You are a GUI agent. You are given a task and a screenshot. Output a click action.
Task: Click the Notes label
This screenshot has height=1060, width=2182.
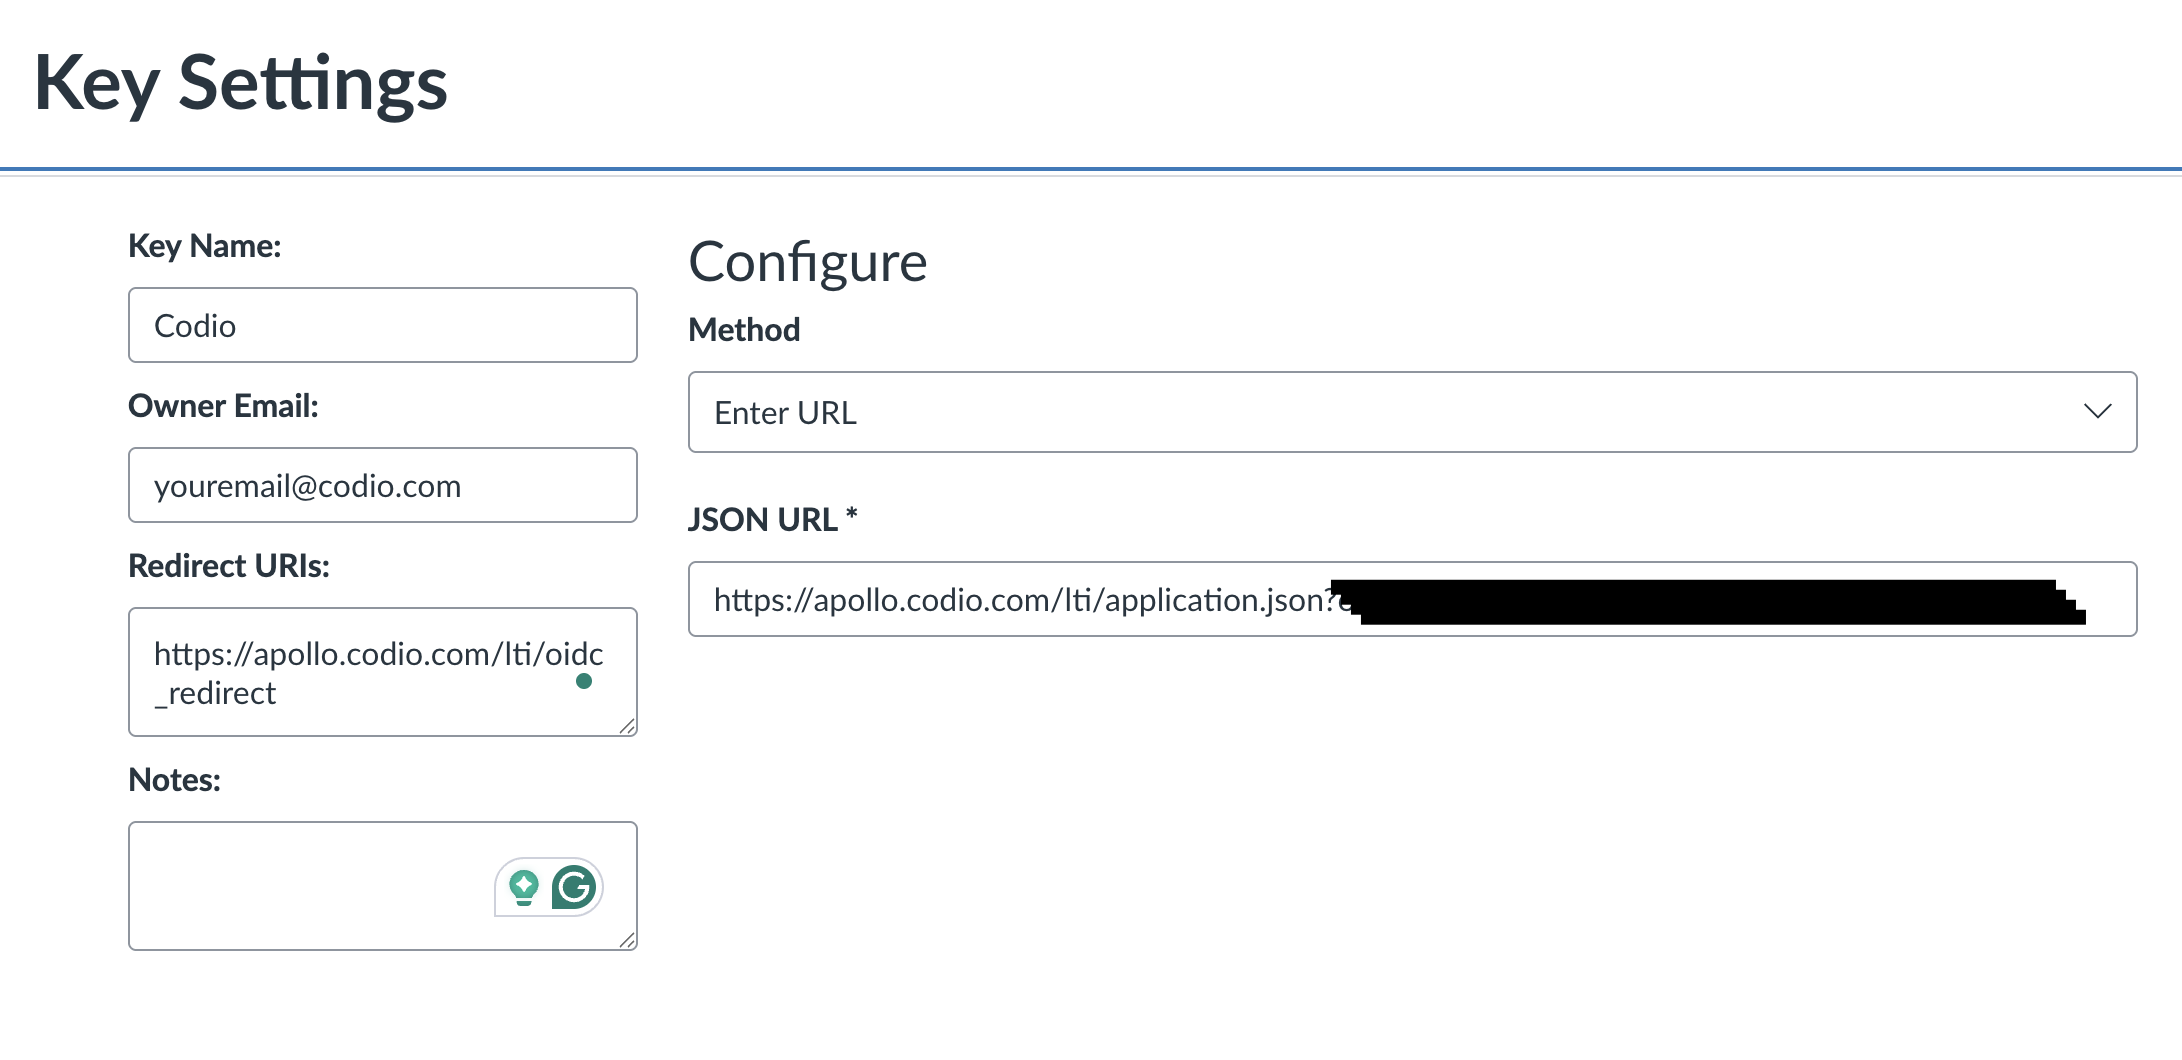(x=174, y=780)
